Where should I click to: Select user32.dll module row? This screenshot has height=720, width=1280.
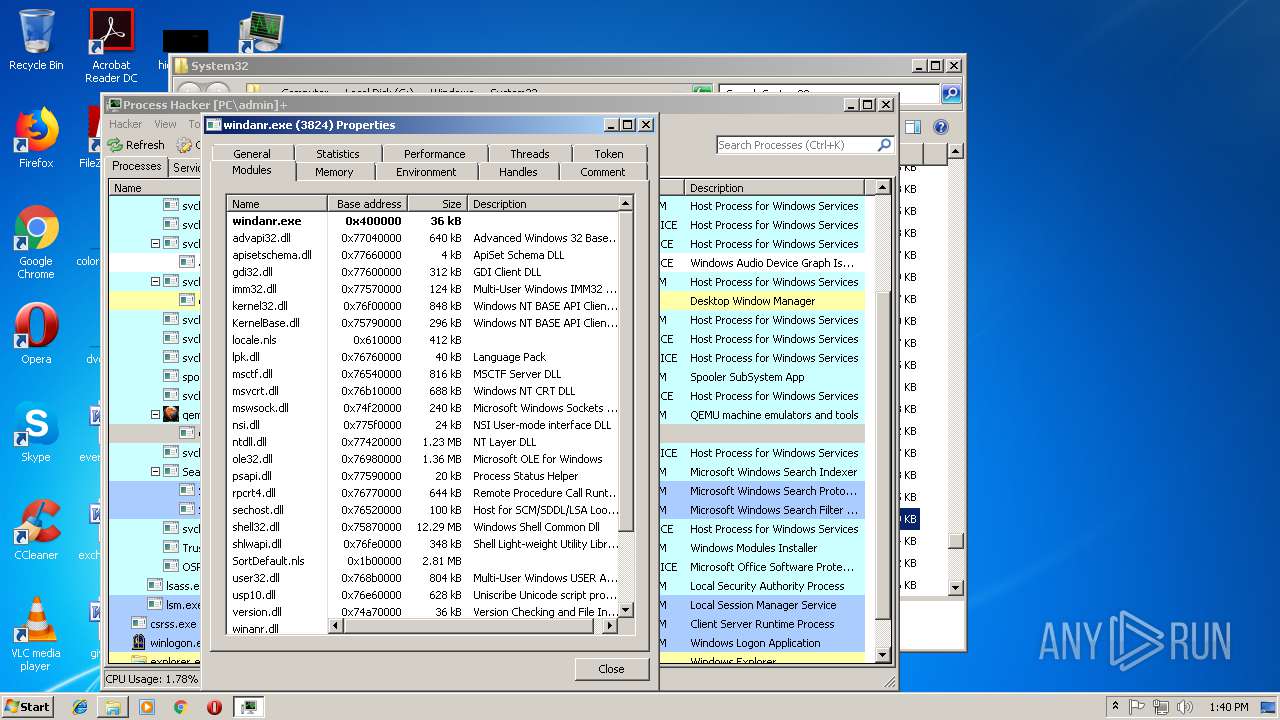coord(424,578)
